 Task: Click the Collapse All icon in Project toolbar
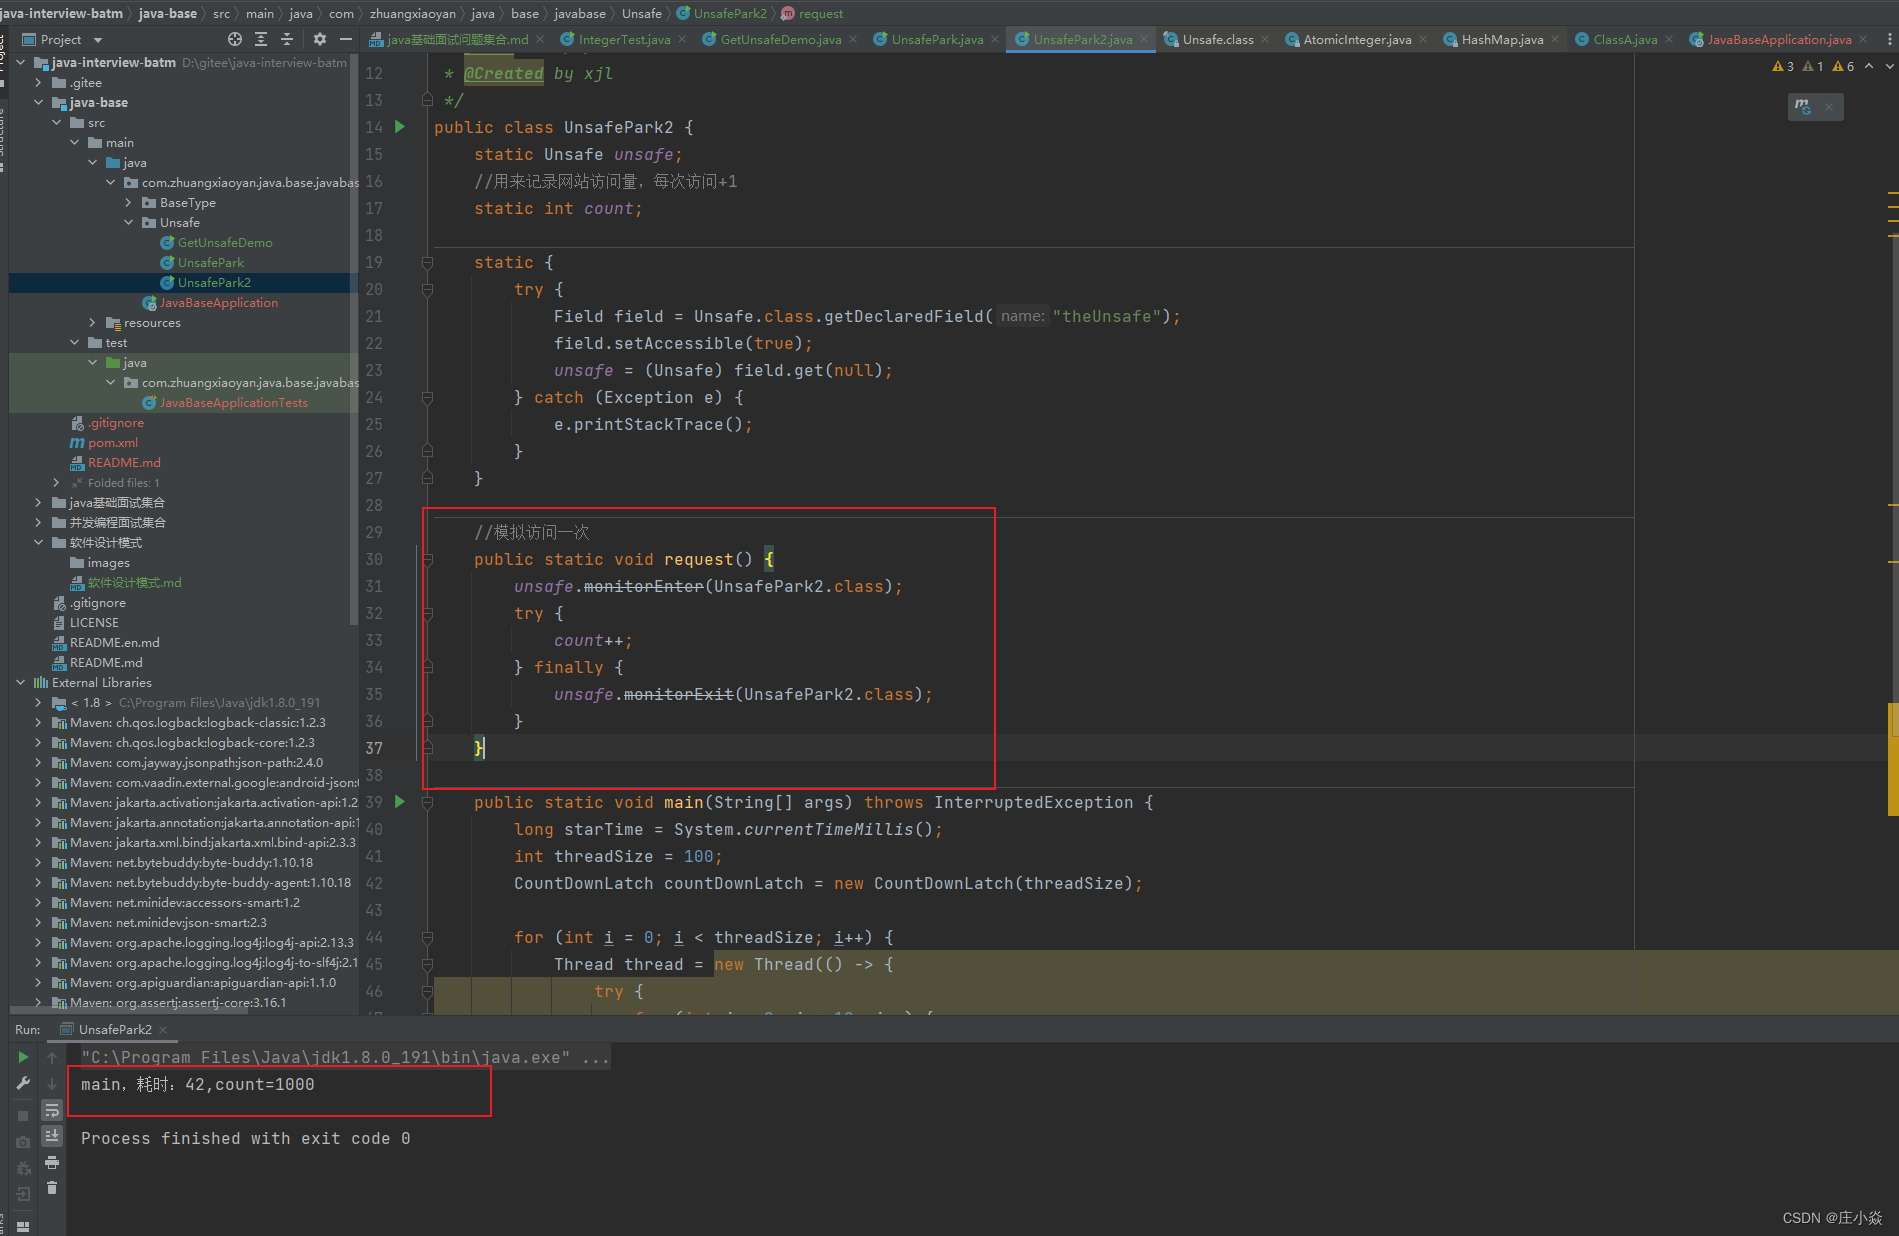[287, 39]
